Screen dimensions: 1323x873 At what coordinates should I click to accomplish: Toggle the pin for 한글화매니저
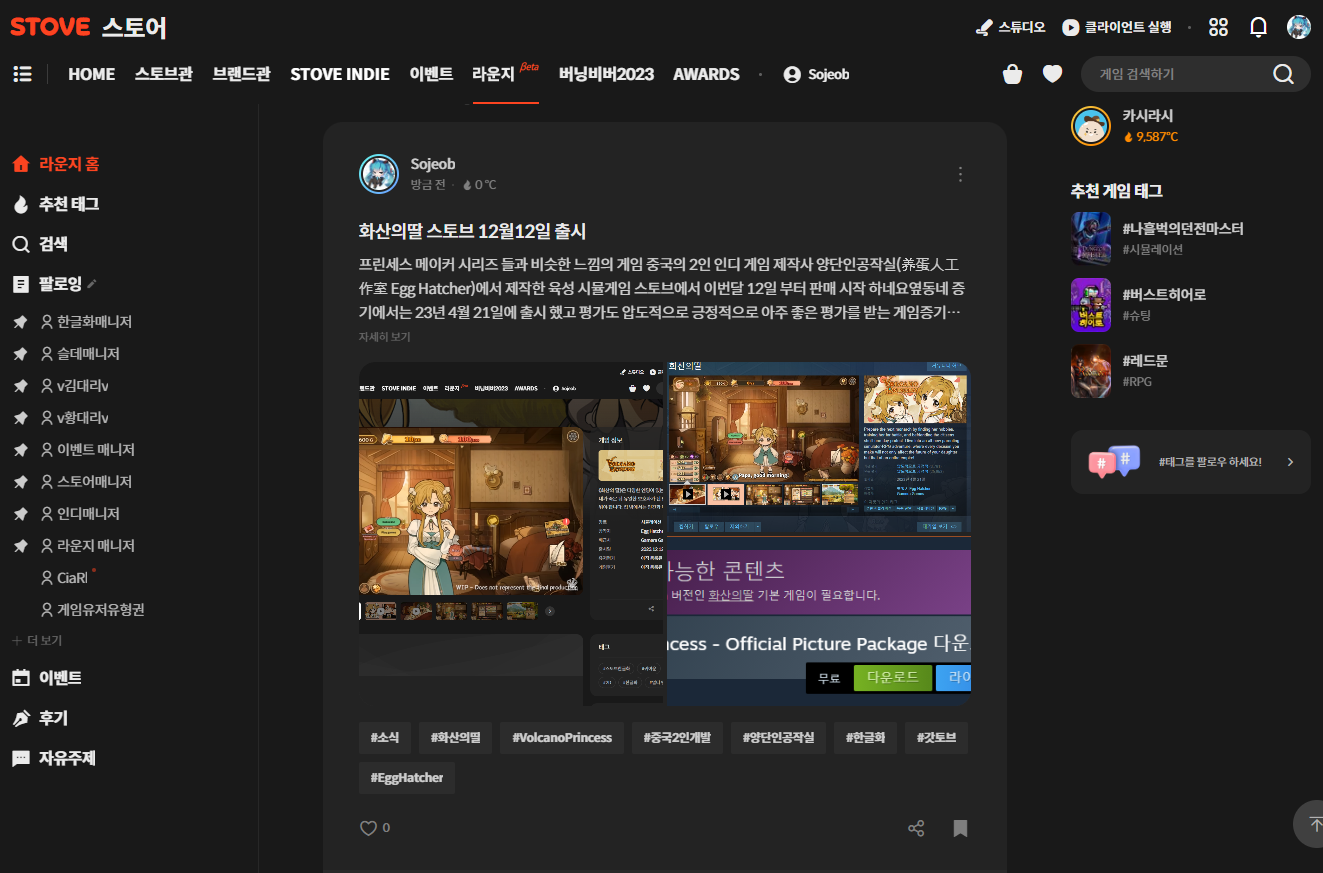(20, 322)
